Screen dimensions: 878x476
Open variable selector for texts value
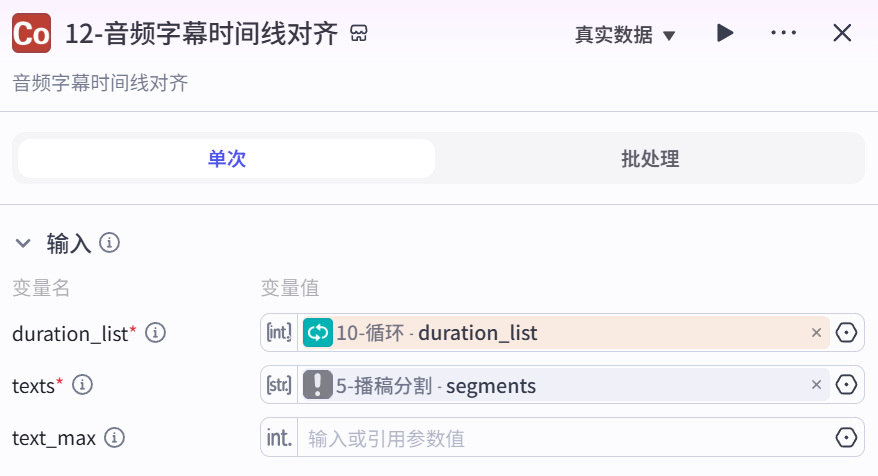coord(846,385)
